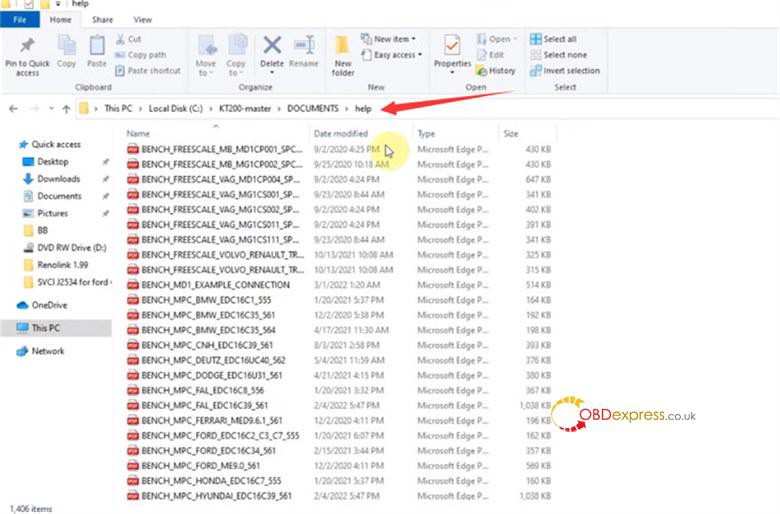Switch to the View ribbon tab
780x514 pixels.
(142, 19)
